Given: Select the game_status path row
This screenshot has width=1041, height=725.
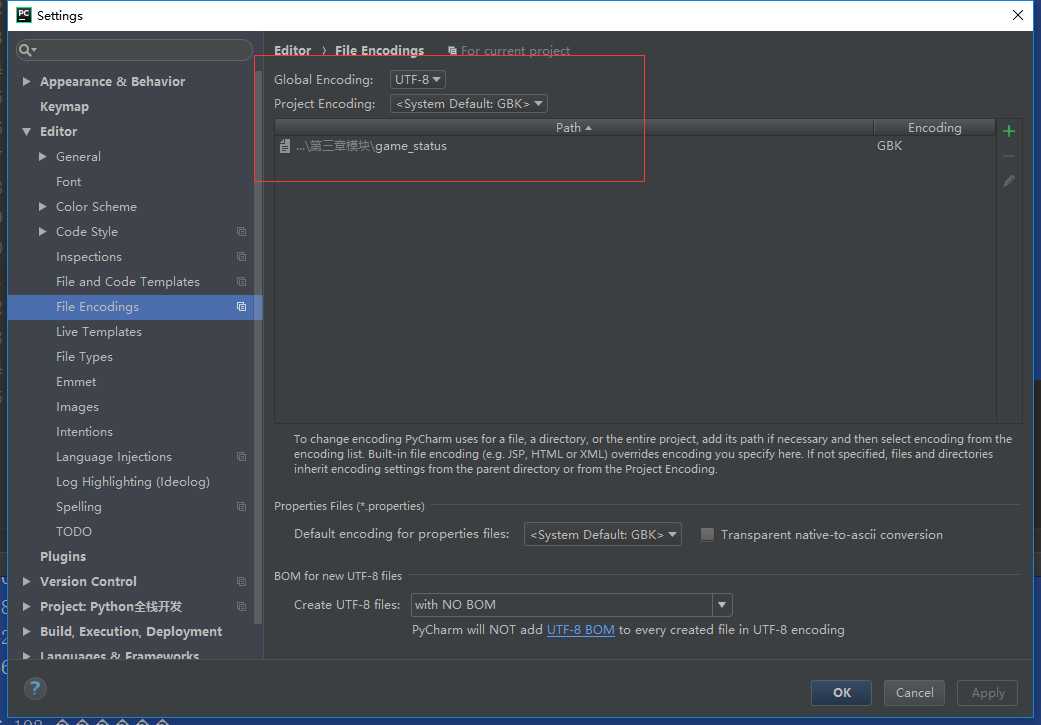Looking at the screenshot, I should [x=635, y=146].
